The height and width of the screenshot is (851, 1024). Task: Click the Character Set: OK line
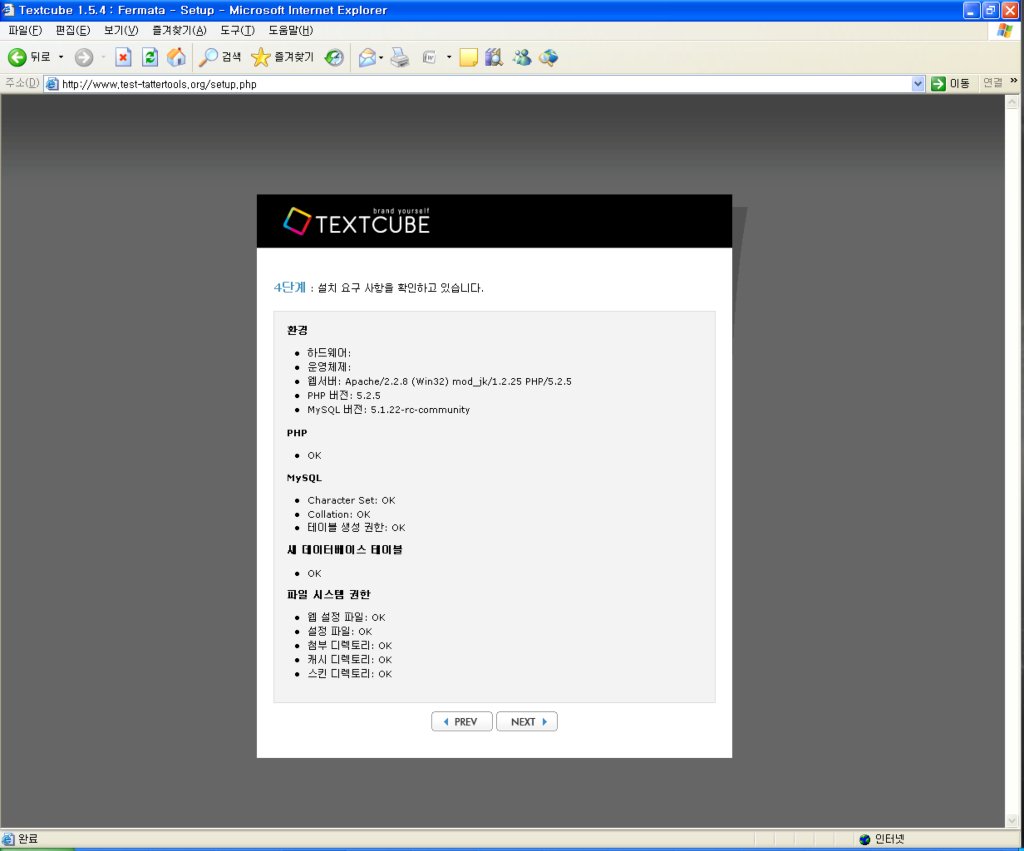coord(351,500)
